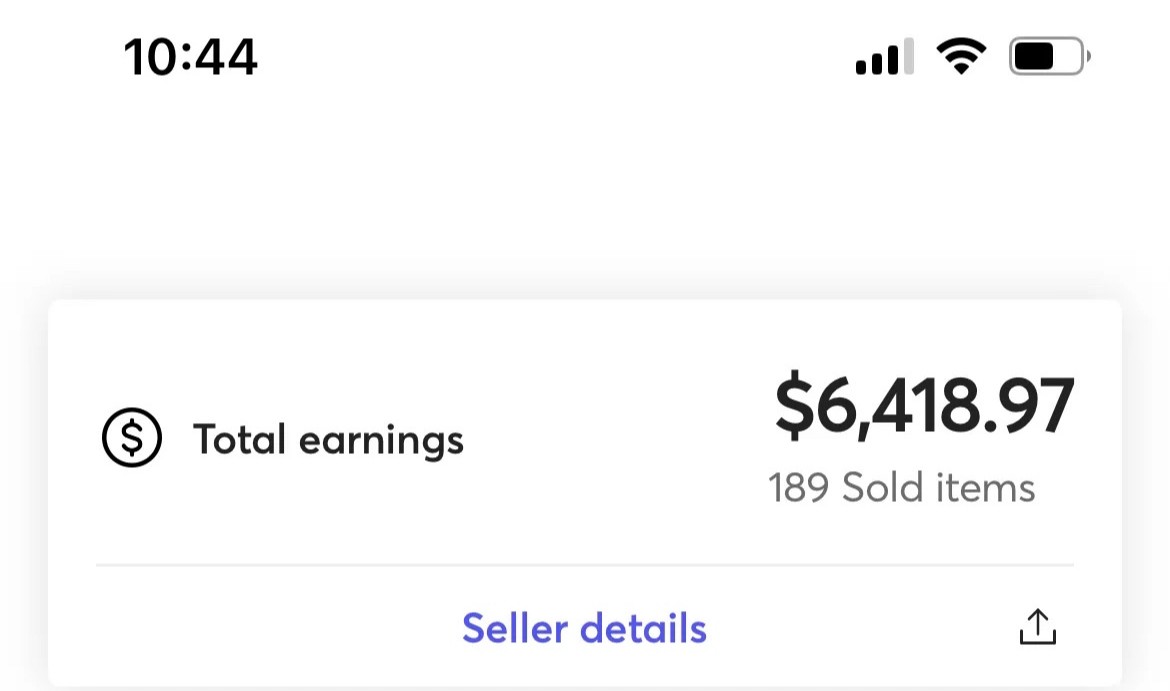Tap the Wi-Fi status icon

point(961,56)
